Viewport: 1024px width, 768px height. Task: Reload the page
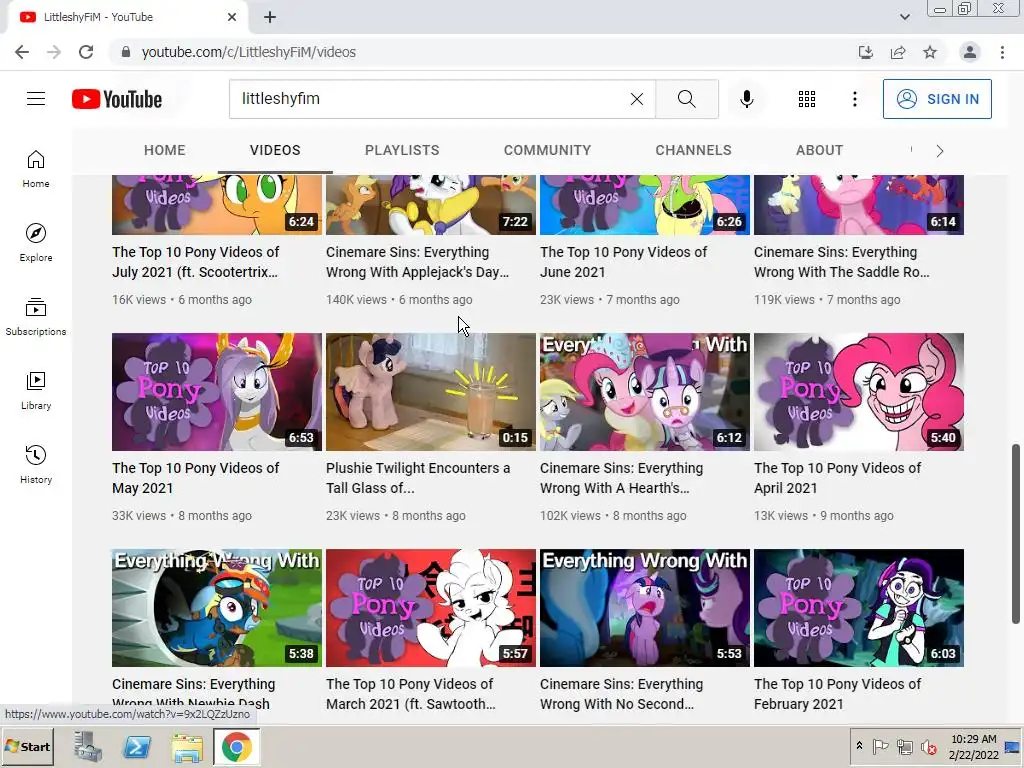click(x=86, y=52)
